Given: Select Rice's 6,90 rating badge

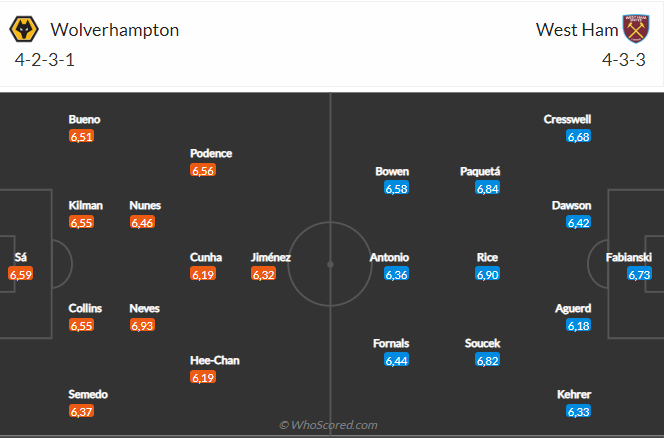Looking at the screenshot, I should pos(488,274).
